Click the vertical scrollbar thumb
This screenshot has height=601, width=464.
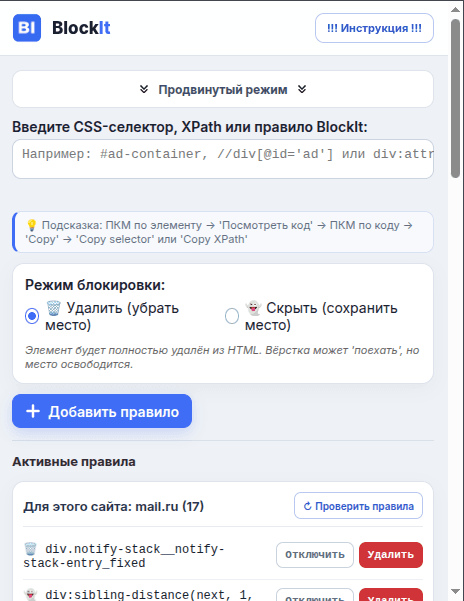[x=455, y=99]
